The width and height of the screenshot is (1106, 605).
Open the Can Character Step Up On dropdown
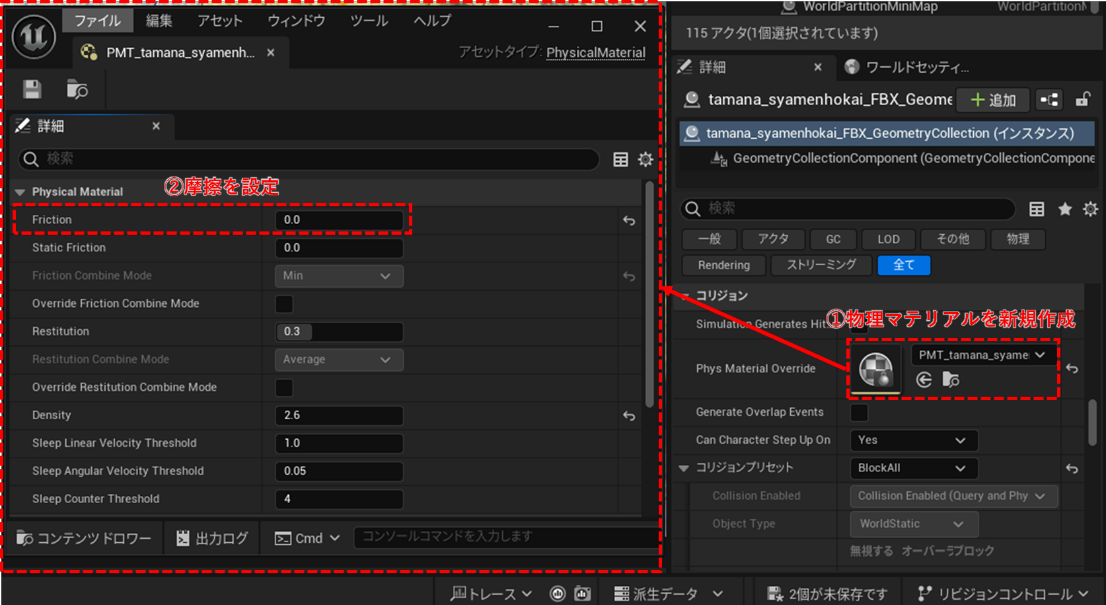[x=912, y=440]
